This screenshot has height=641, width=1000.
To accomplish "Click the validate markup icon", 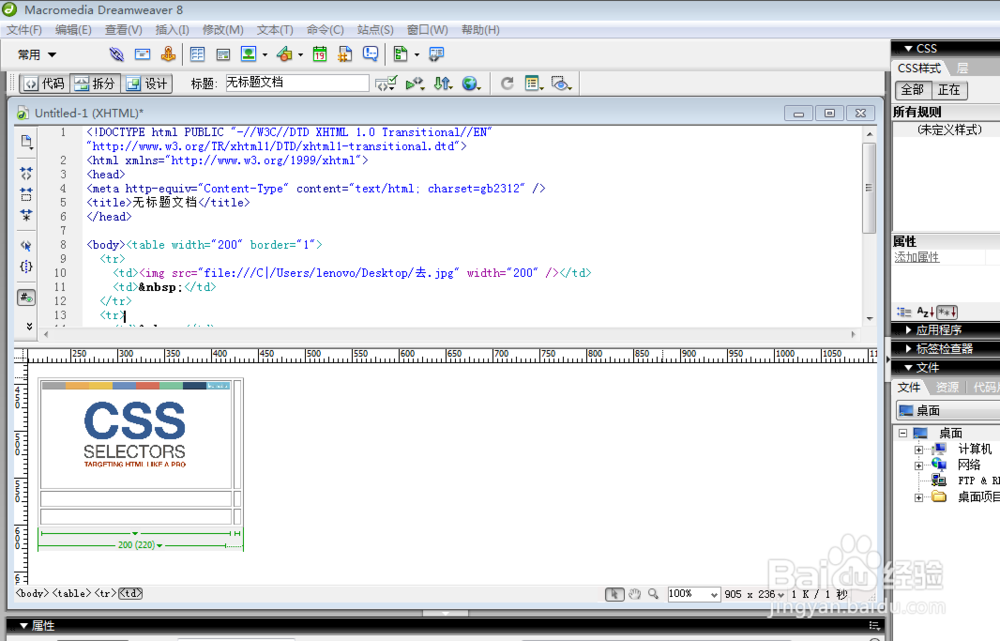I will tap(385, 84).
